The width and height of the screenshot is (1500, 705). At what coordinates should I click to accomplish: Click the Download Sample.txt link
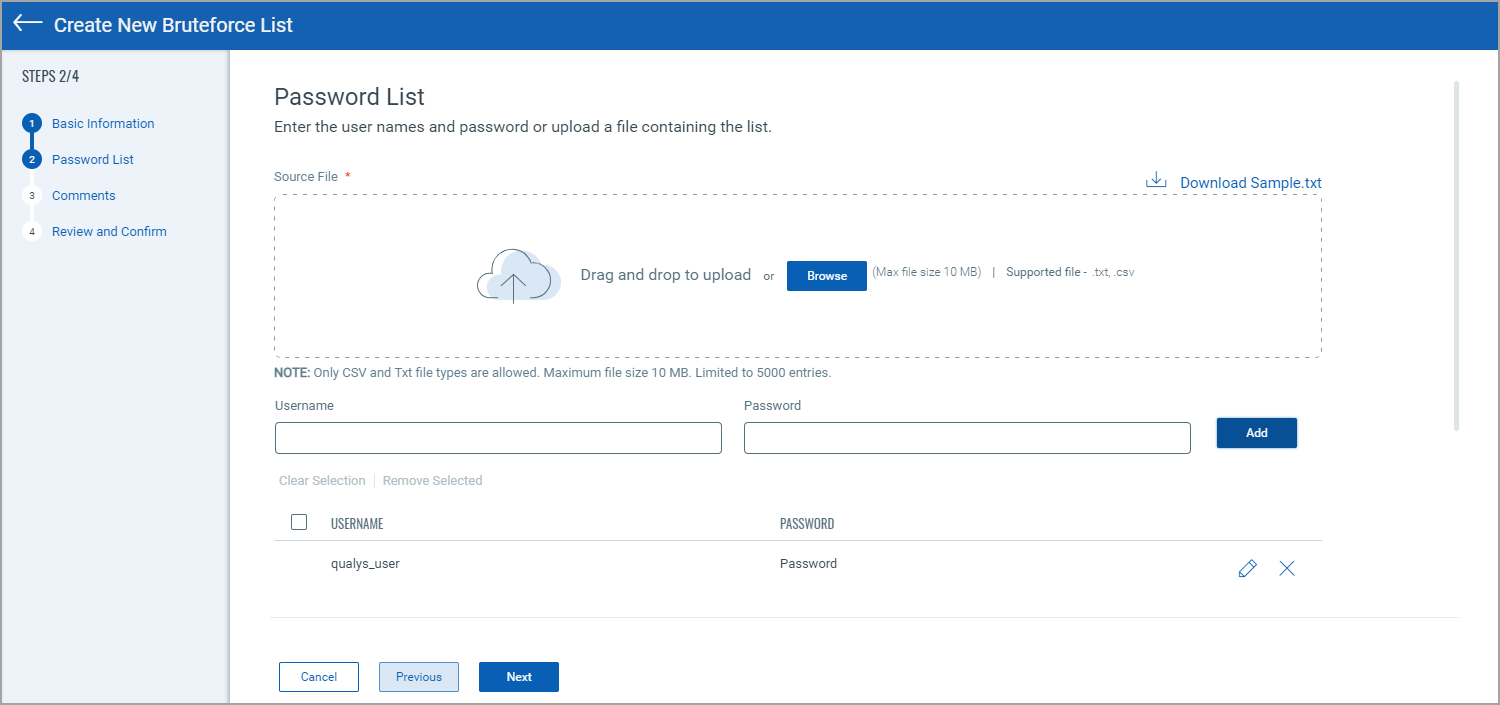[x=1250, y=183]
